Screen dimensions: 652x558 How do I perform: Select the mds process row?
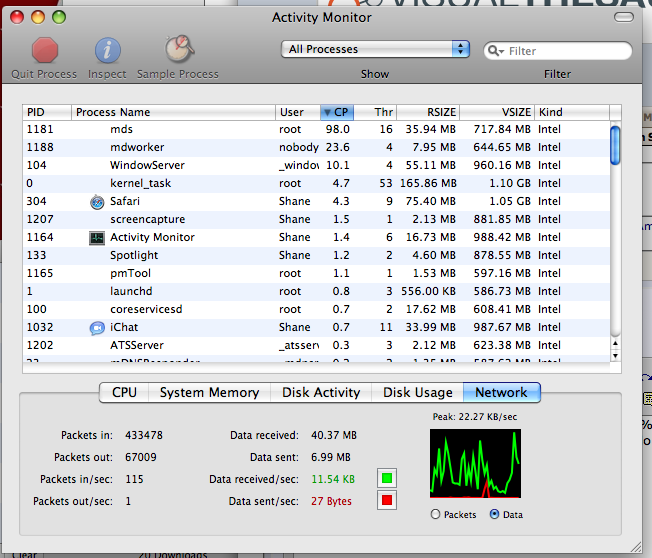point(316,129)
